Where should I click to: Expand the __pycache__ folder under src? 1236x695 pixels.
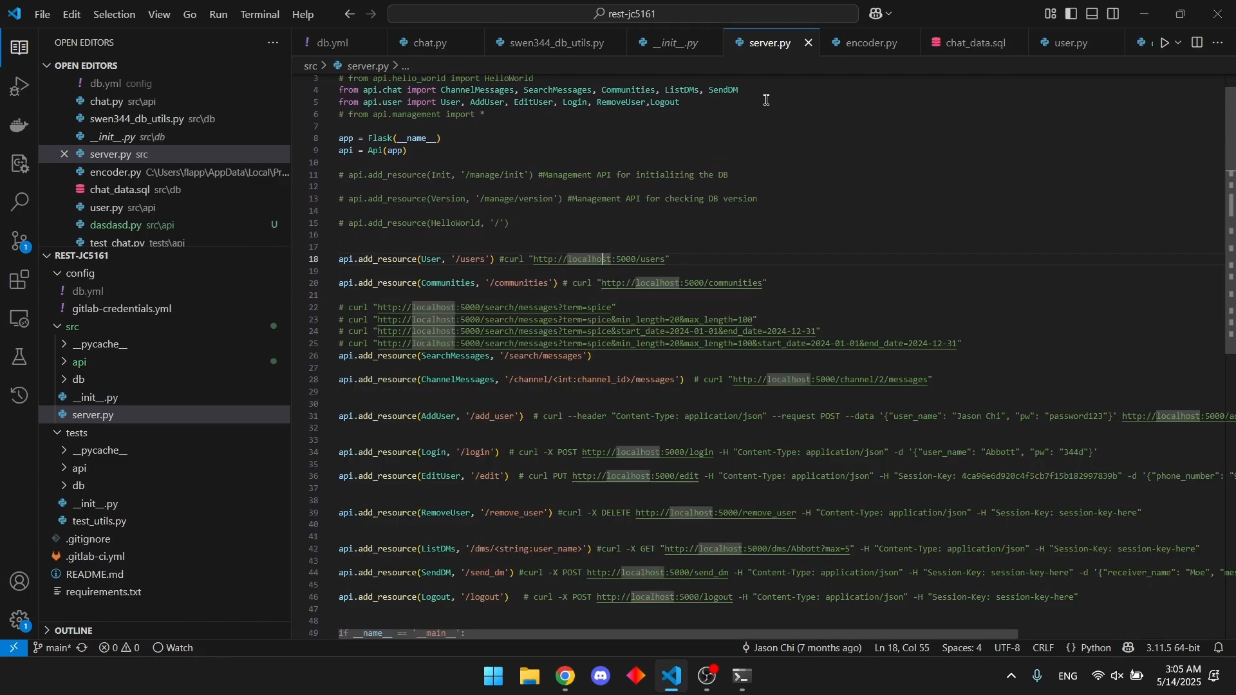pos(165,344)
